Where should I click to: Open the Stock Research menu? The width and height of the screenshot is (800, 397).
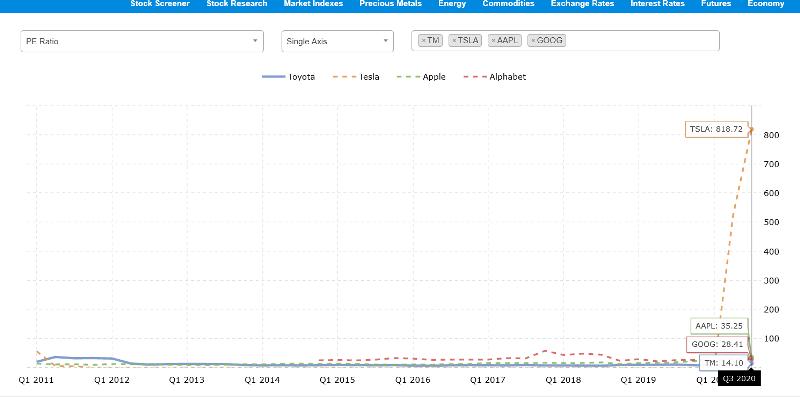click(237, 4)
